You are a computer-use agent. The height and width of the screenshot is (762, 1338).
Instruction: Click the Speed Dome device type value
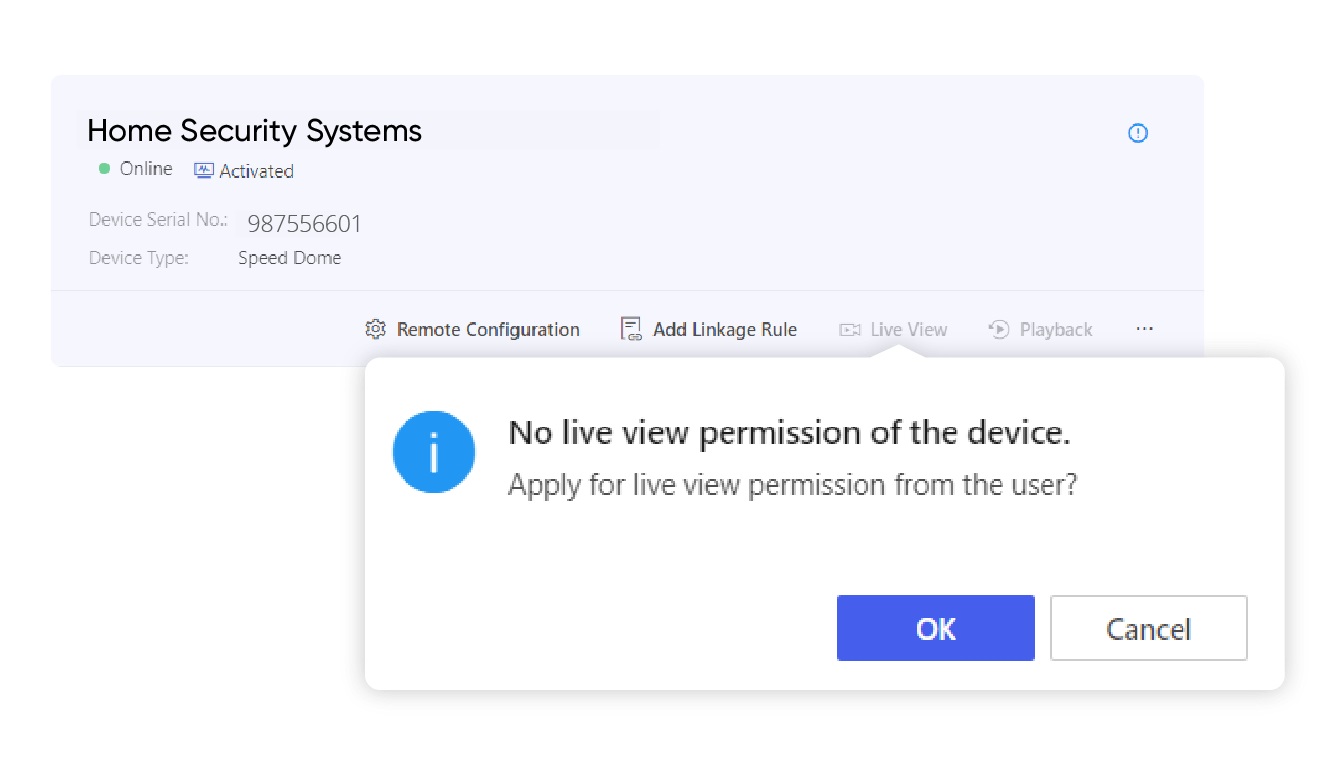tap(289, 258)
